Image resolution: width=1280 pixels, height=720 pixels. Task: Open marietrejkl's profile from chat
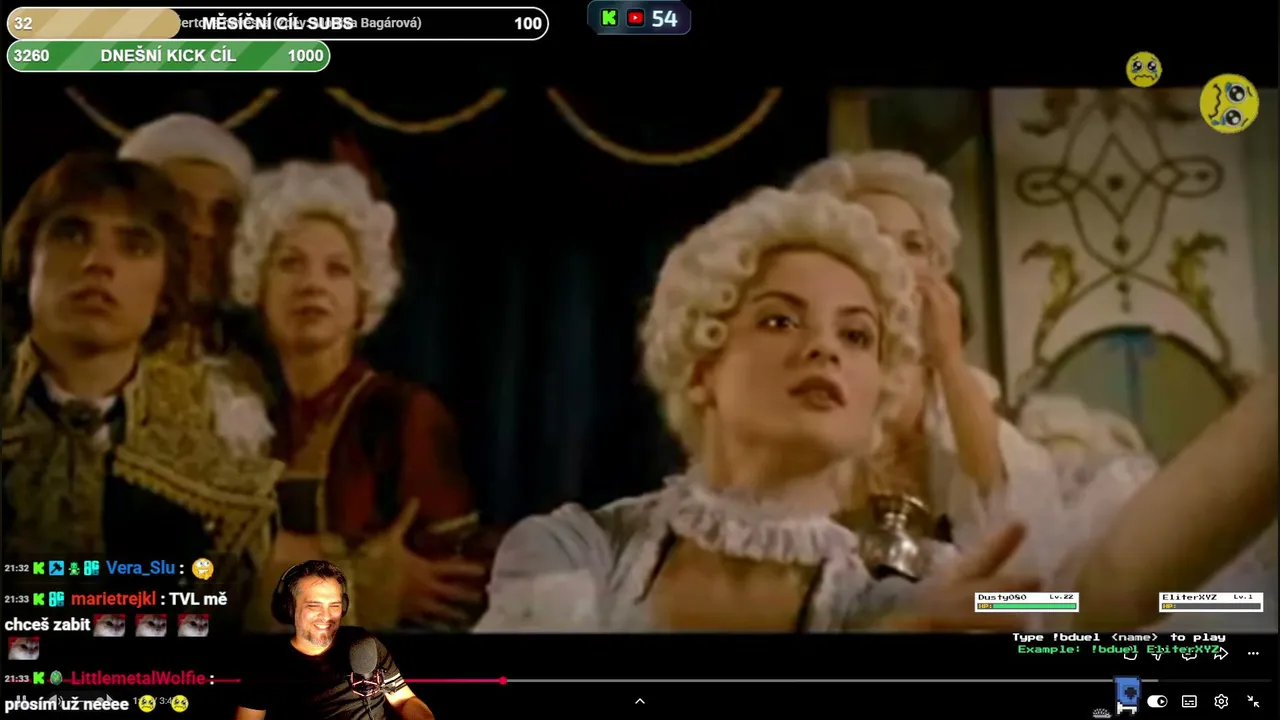coord(113,599)
